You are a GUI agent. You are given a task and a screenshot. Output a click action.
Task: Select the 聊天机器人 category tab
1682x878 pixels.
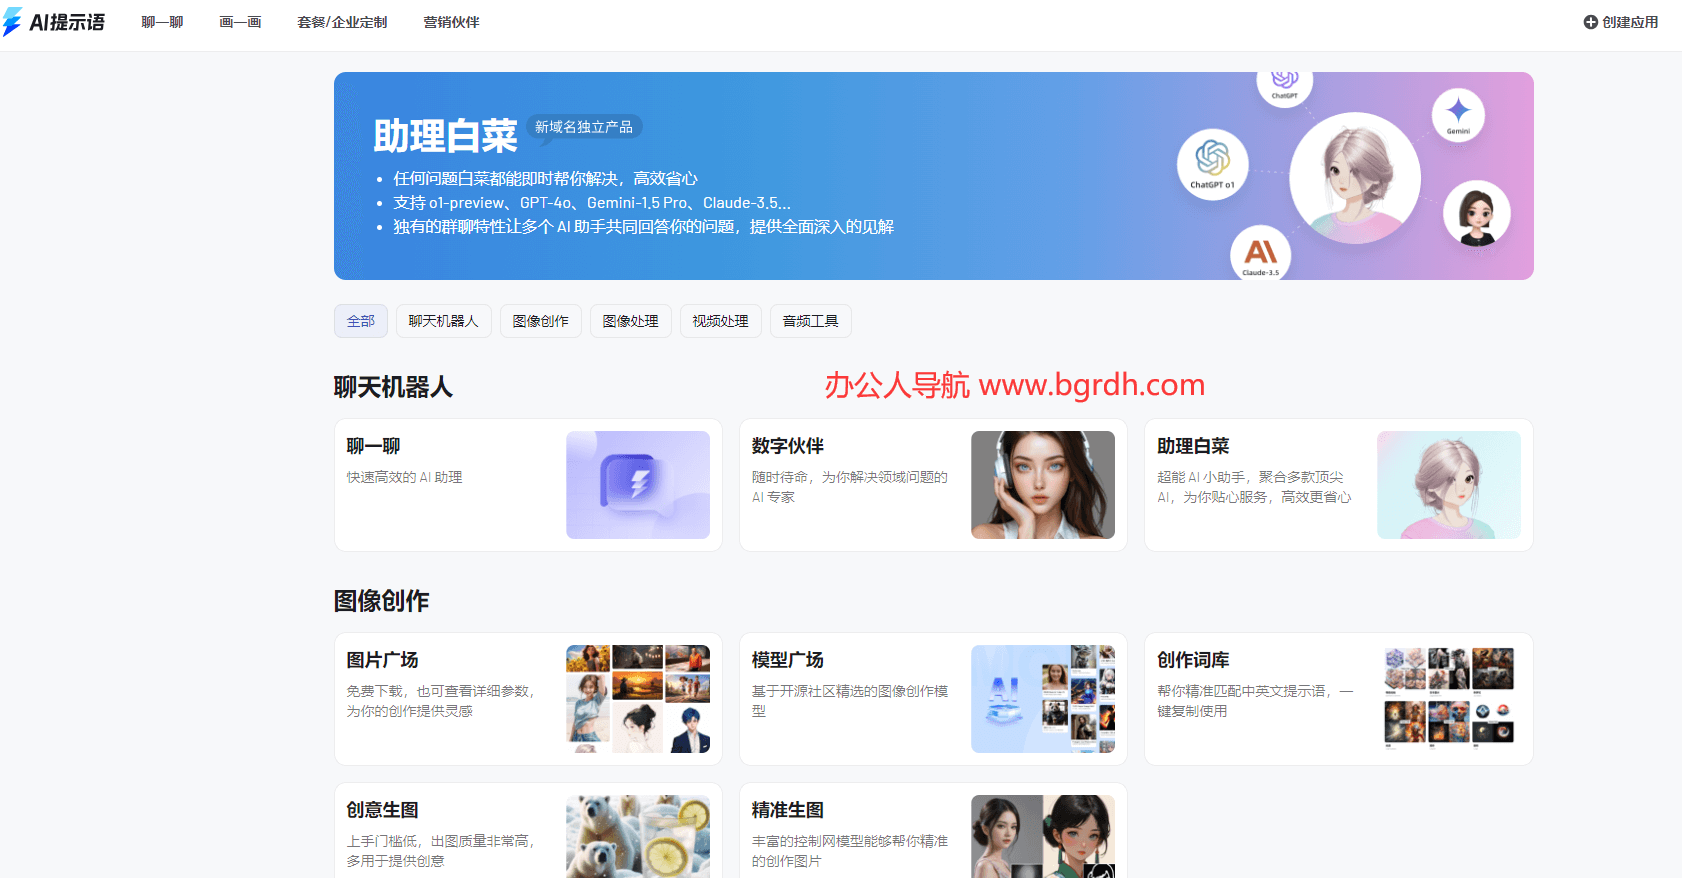click(x=444, y=321)
